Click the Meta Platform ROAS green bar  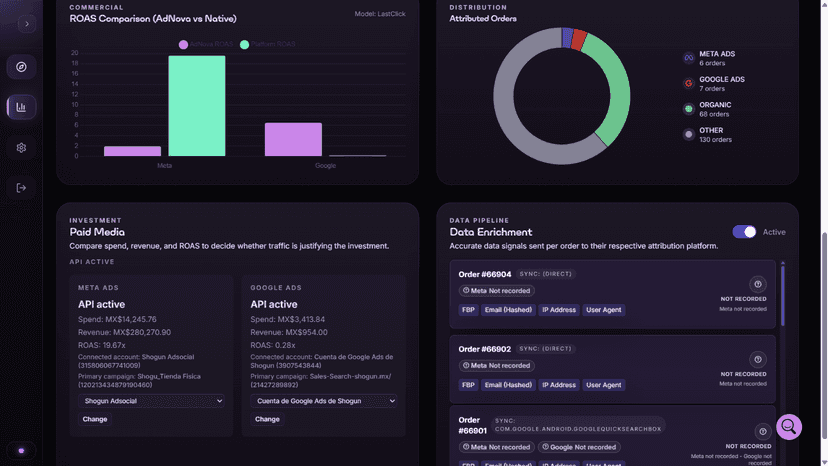click(197, 106)
